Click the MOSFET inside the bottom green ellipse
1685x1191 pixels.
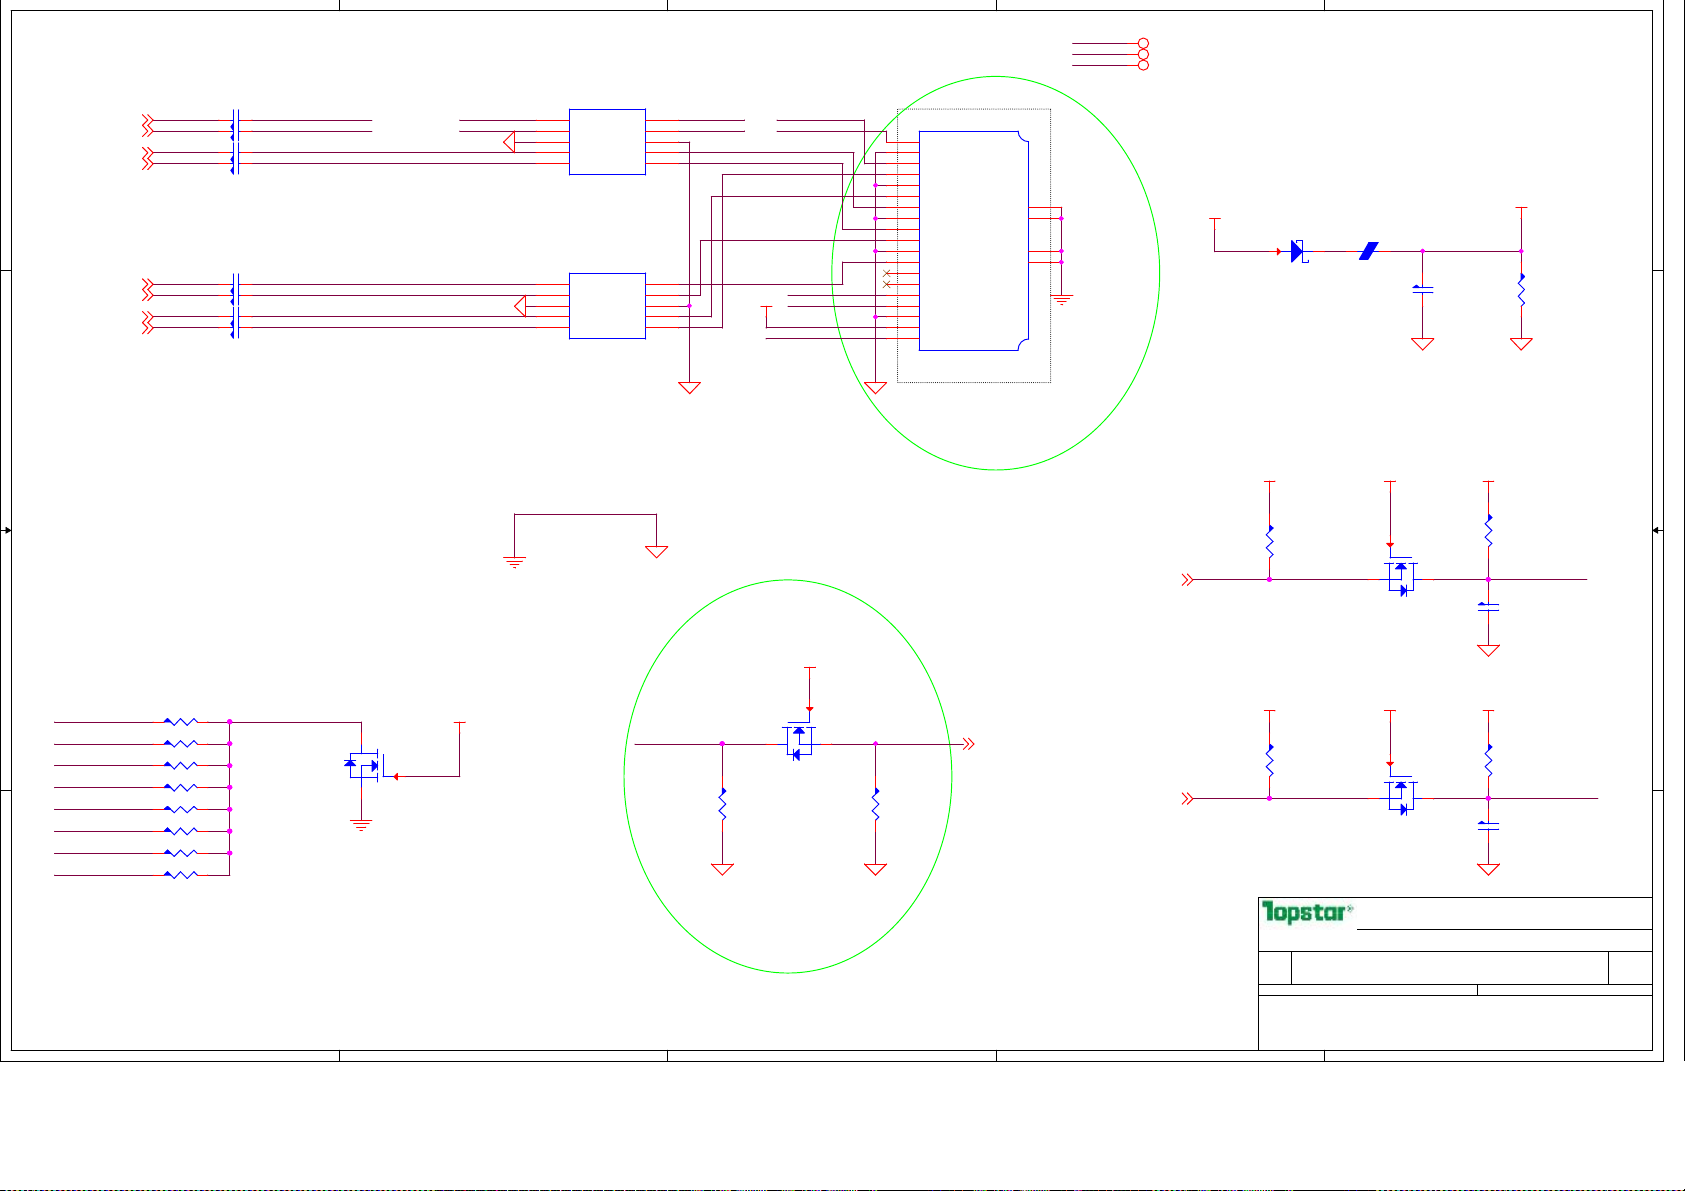[x=798, y=742]
